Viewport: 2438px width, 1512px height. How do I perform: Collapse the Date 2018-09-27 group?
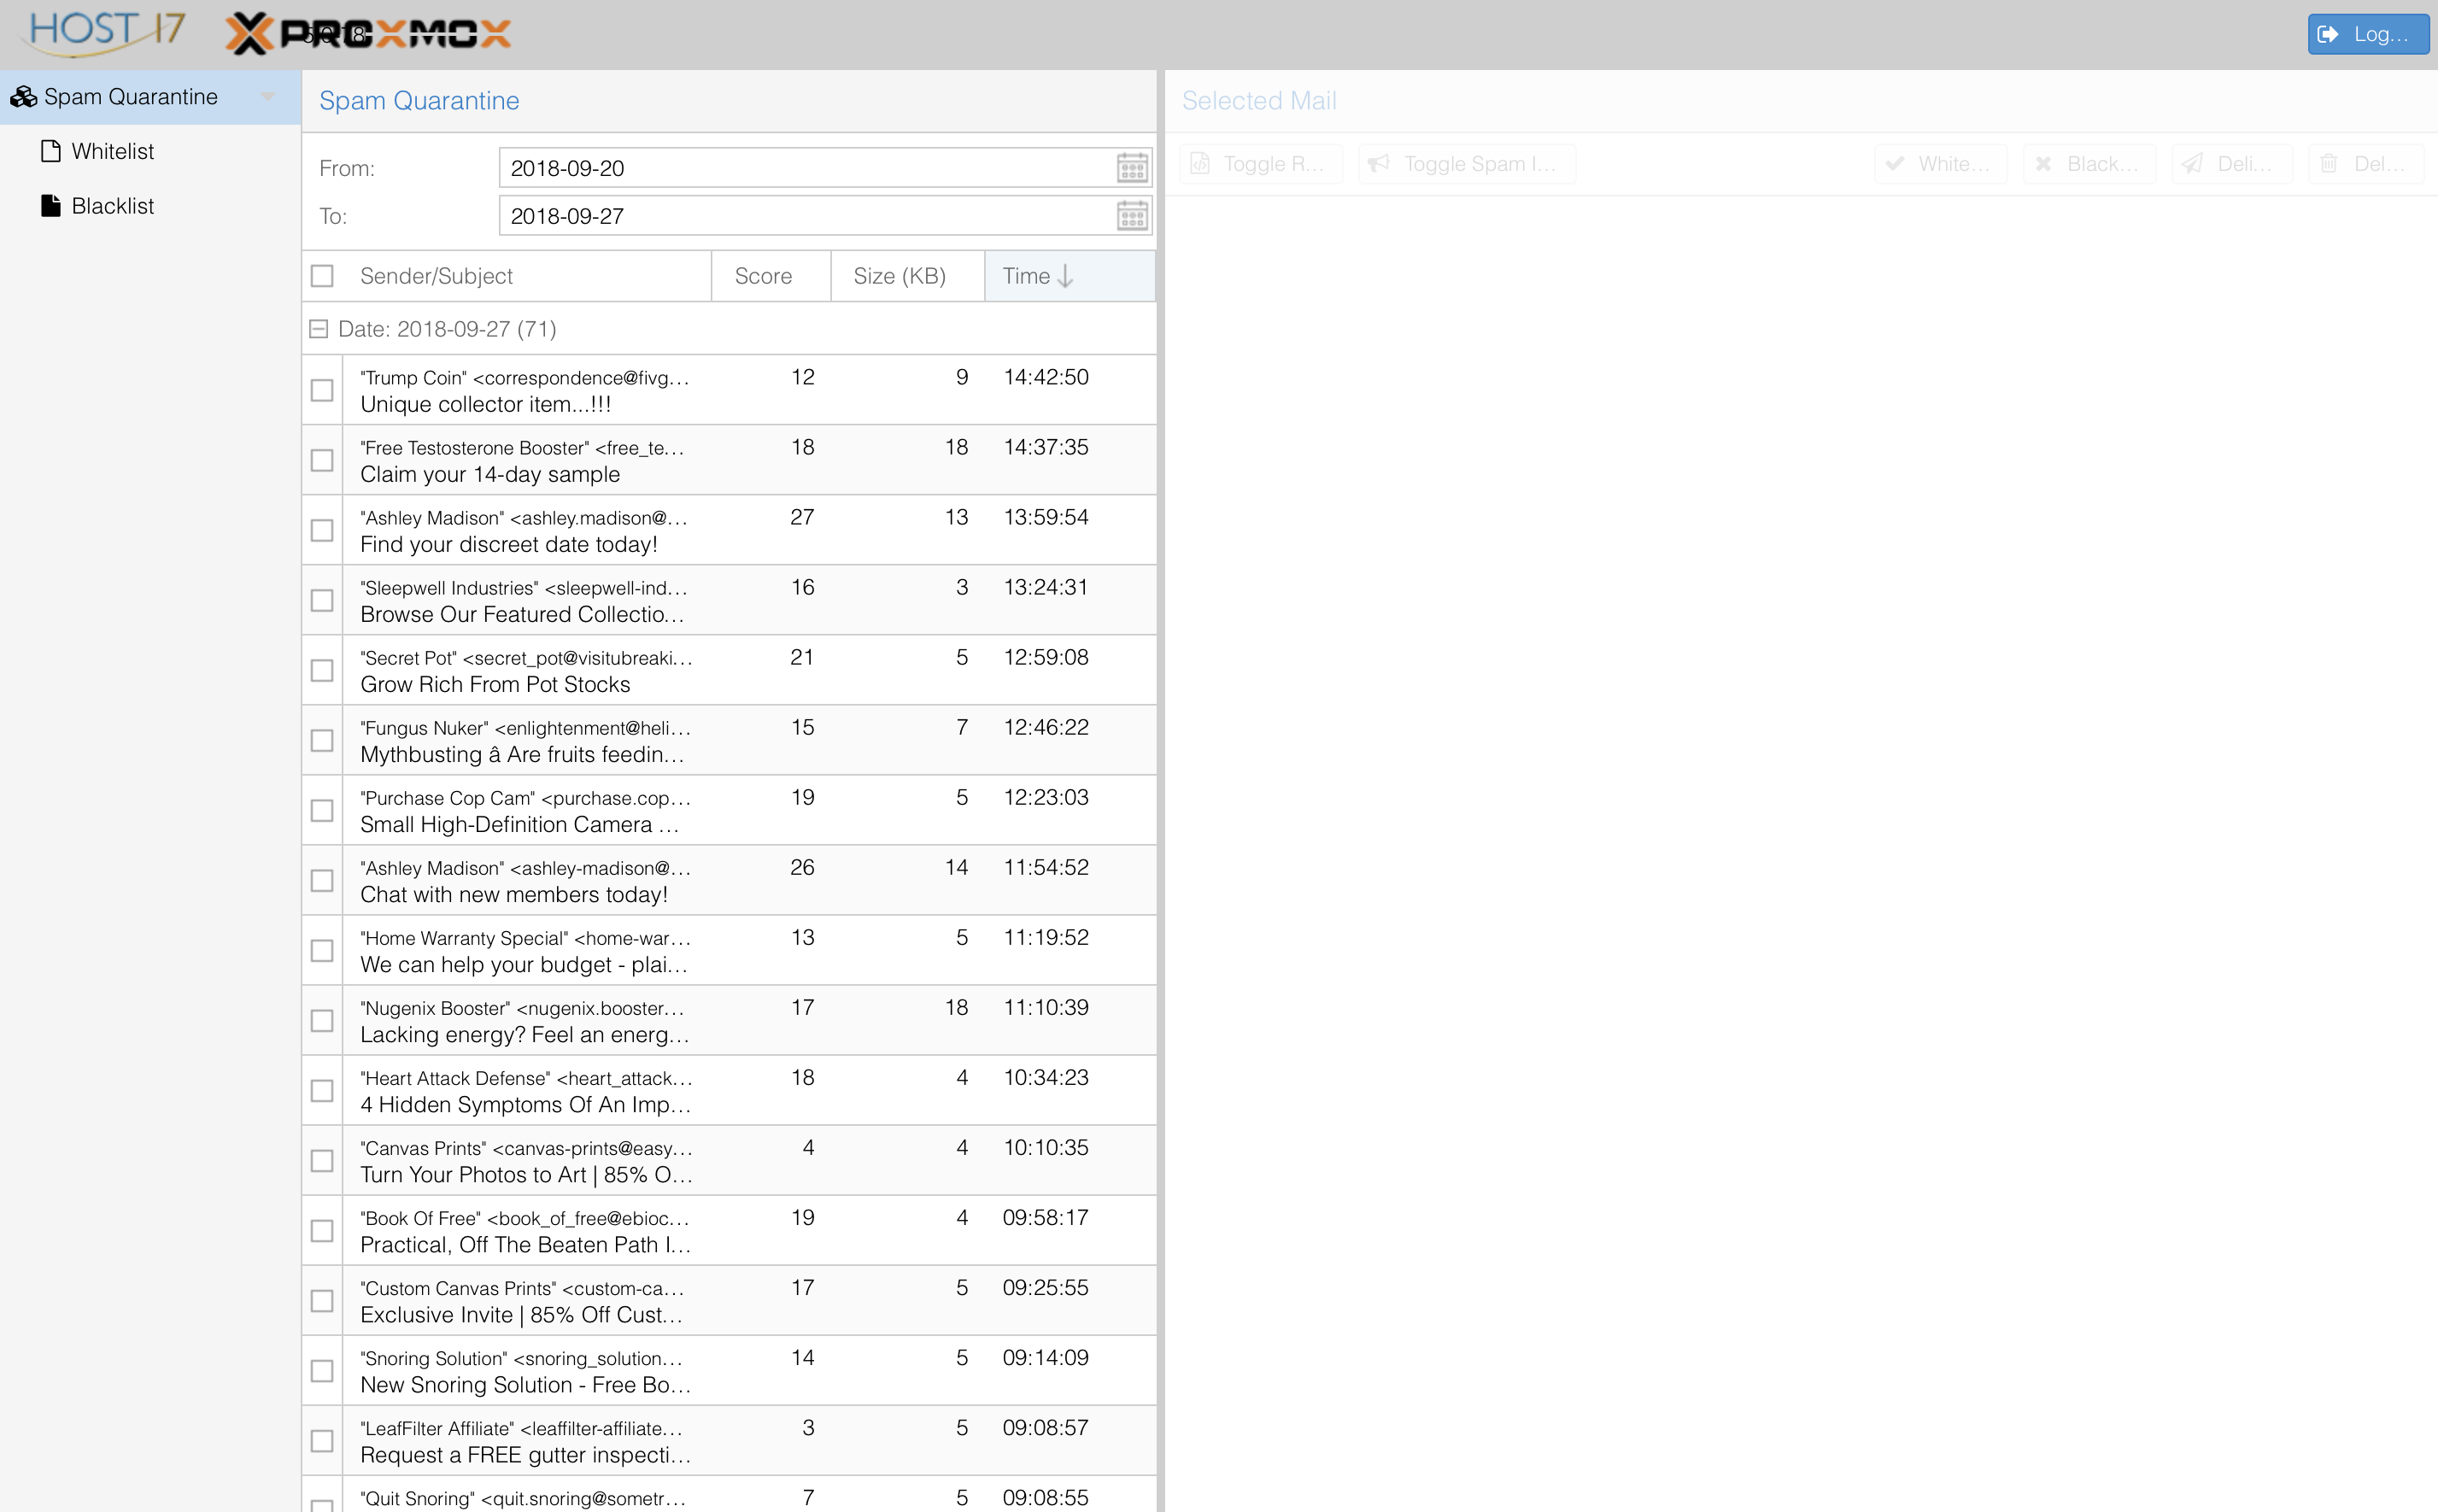(x=319, y=329)
